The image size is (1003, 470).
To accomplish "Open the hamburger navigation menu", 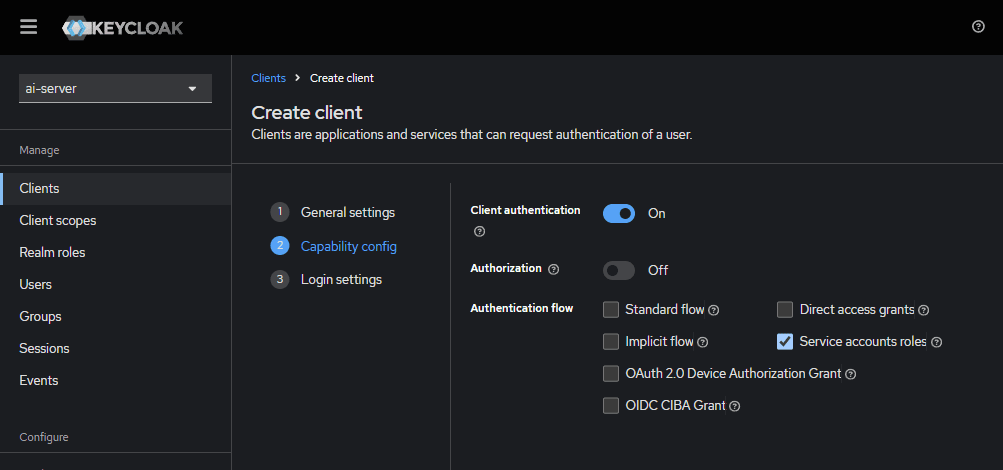I will (x=28, y=27).
